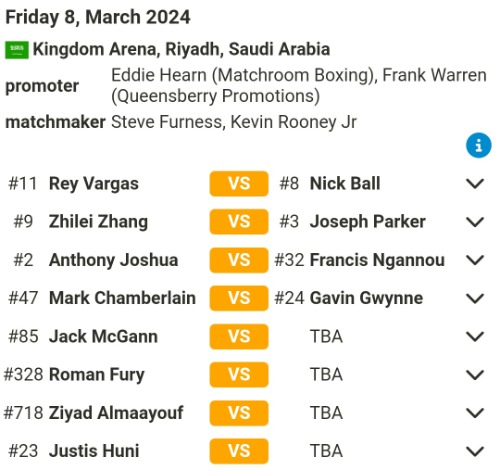The image size is (500, 470).
Task: Expand the Zhang vs Parker bout details
Action: [x=475, y=222]
